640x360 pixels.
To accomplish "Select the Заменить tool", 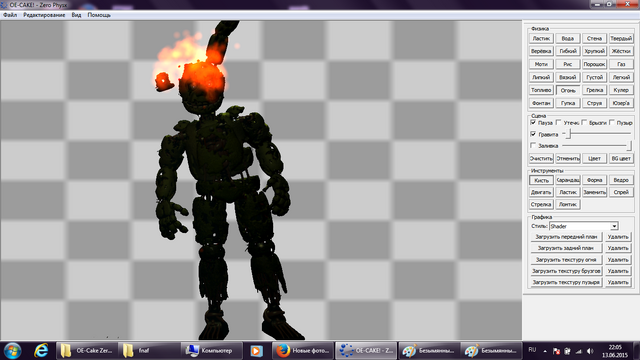I will (594, 192).
